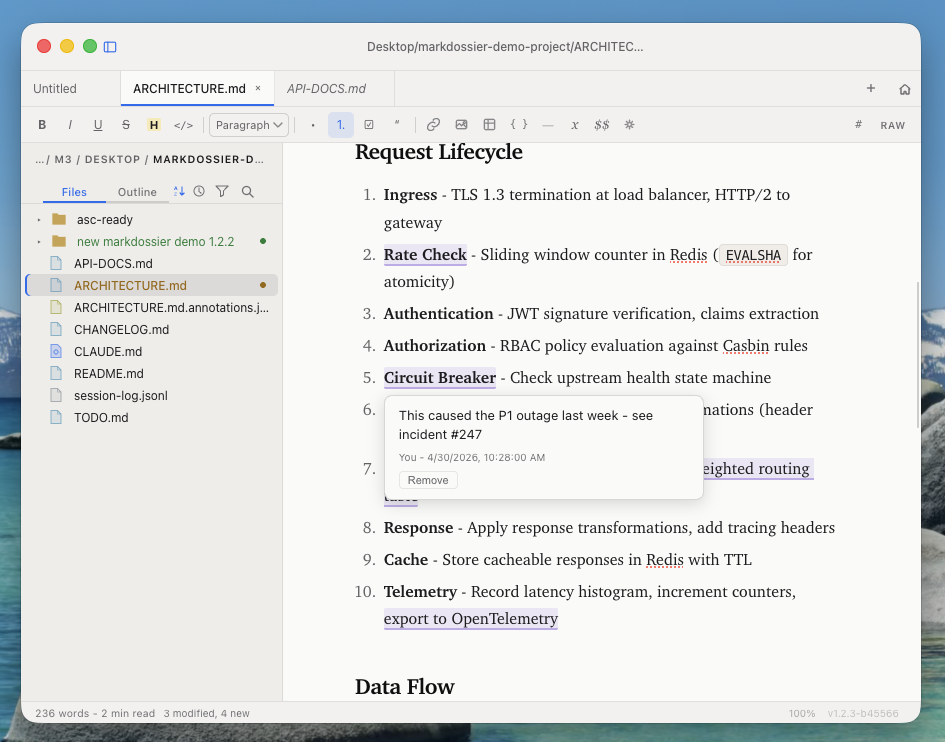Click the editor vertical scrollbar
945x742 pixels.
point(917,355)
